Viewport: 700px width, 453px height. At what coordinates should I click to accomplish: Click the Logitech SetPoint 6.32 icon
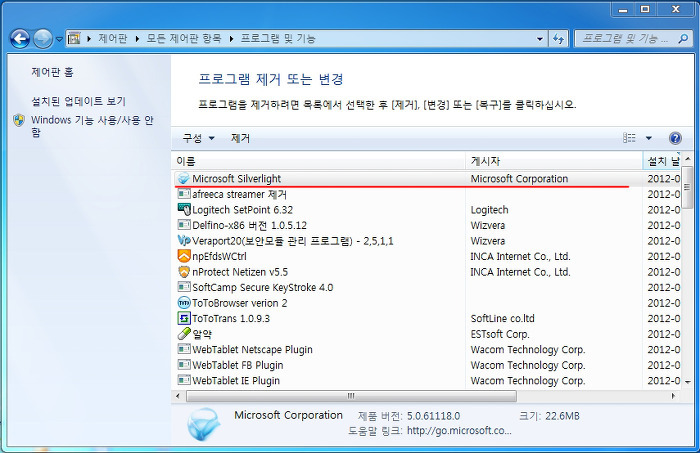pyautogui.click(x=183, y=210)
